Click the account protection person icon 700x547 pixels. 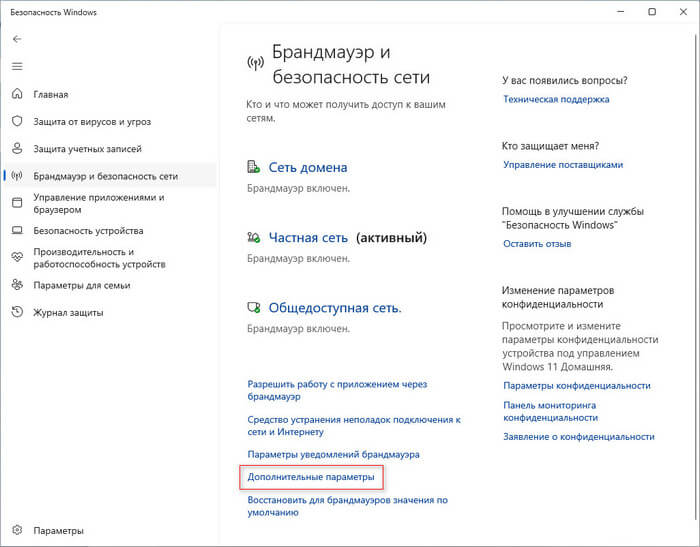[x=17, y=149]
